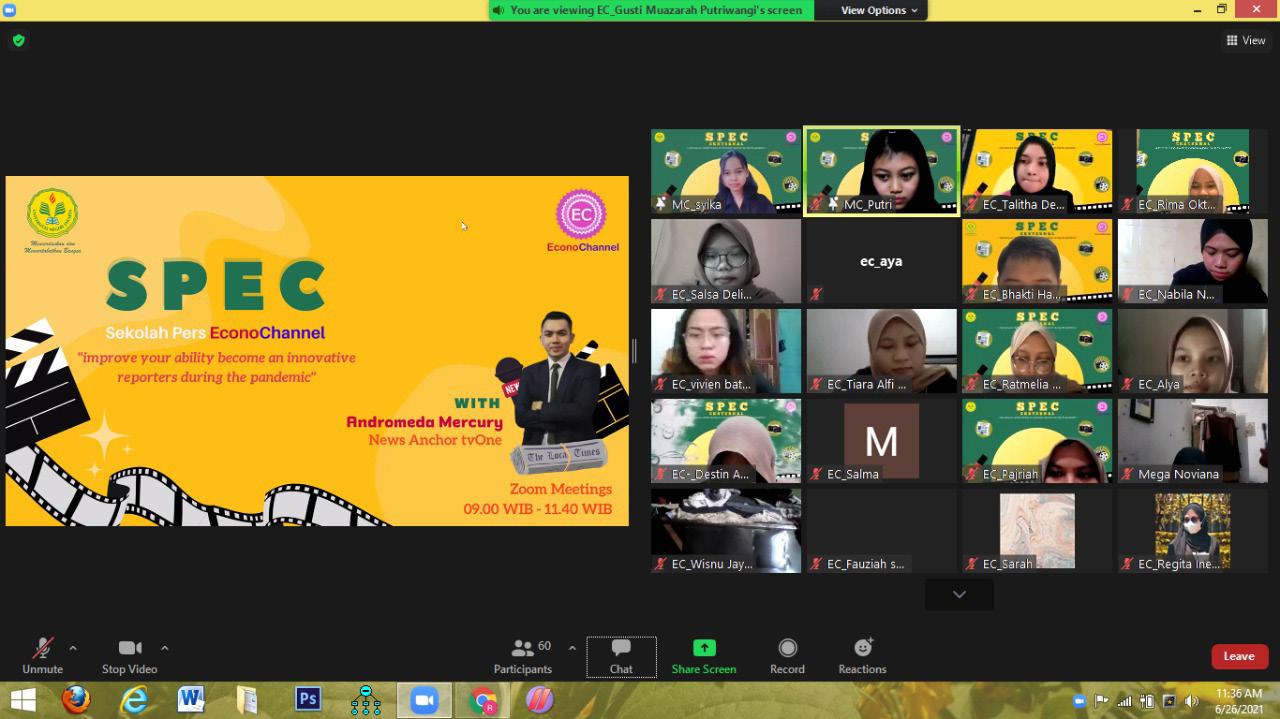Start recording with Record button
Image resolution: width=1280 pixels, height=719 pixels.
pos(787,656)
